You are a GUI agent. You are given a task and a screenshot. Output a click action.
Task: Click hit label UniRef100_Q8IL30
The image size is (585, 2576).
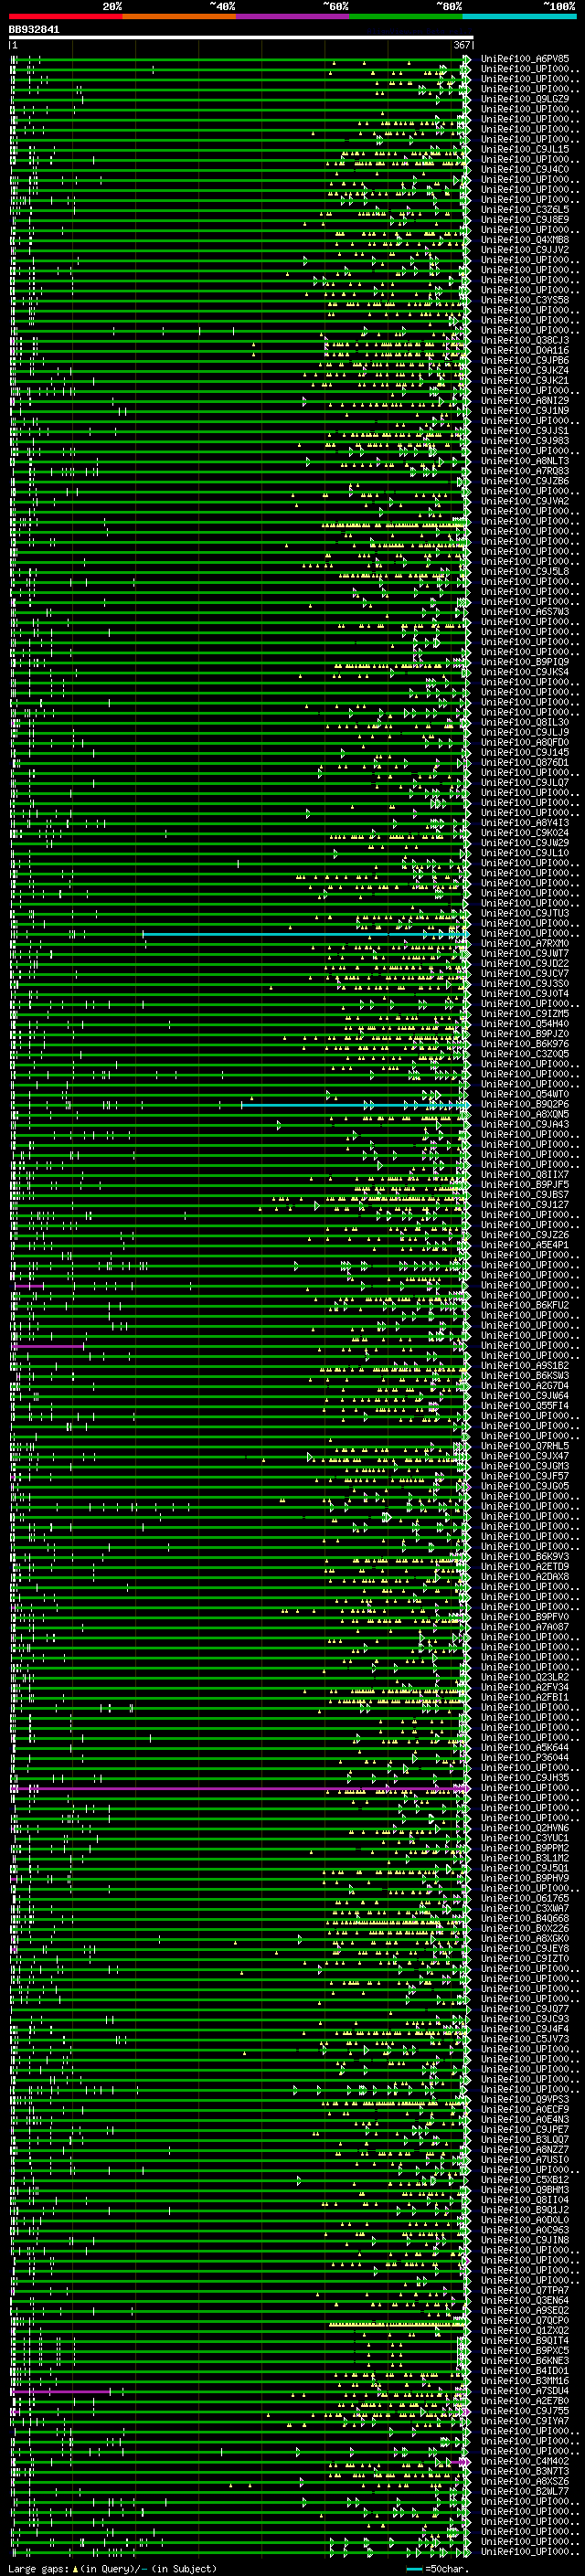pos(525,722)
